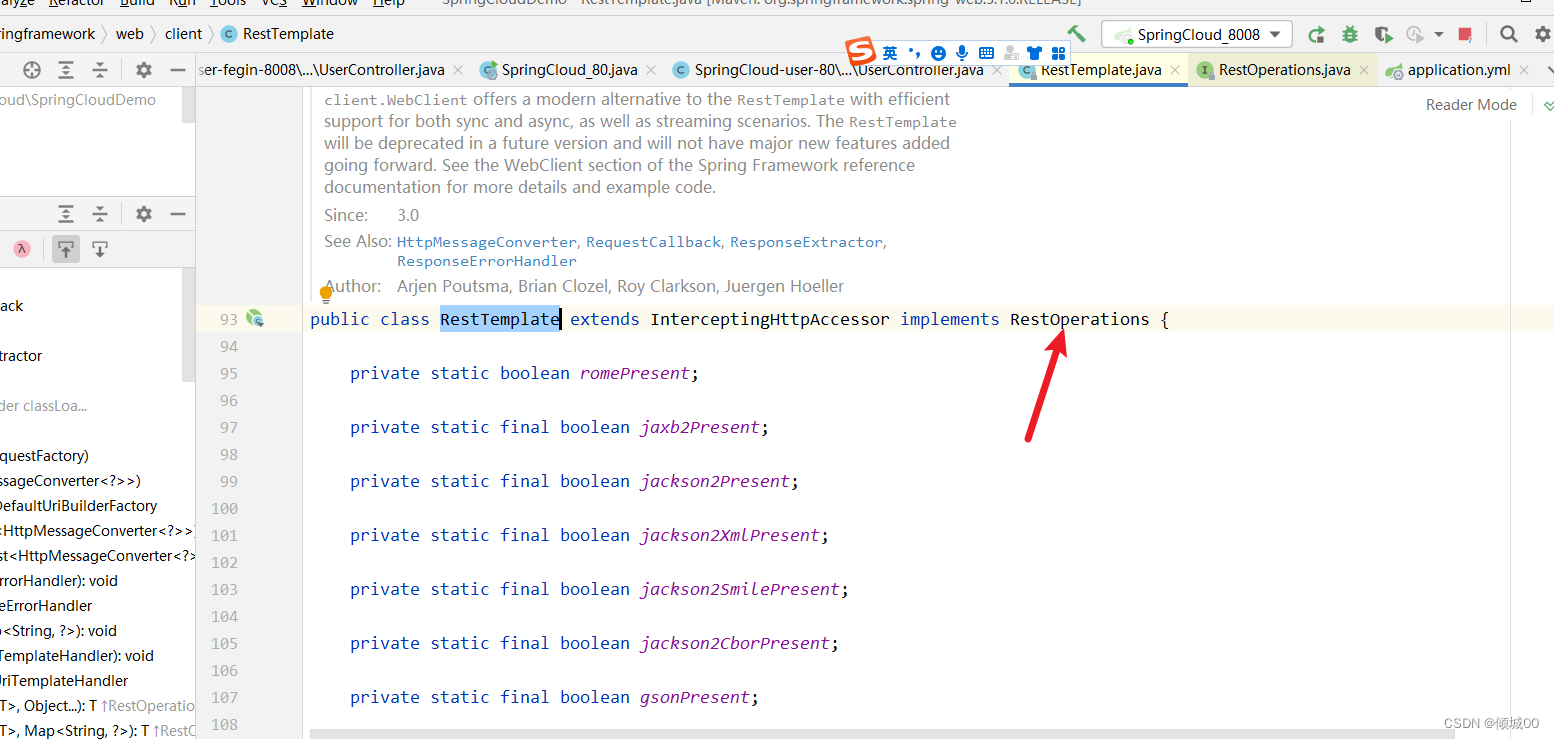Toggle lambdas display in Structure panel
Image resolution: width=1554 pixels, height=739 pixels.
tap(22, 249)
